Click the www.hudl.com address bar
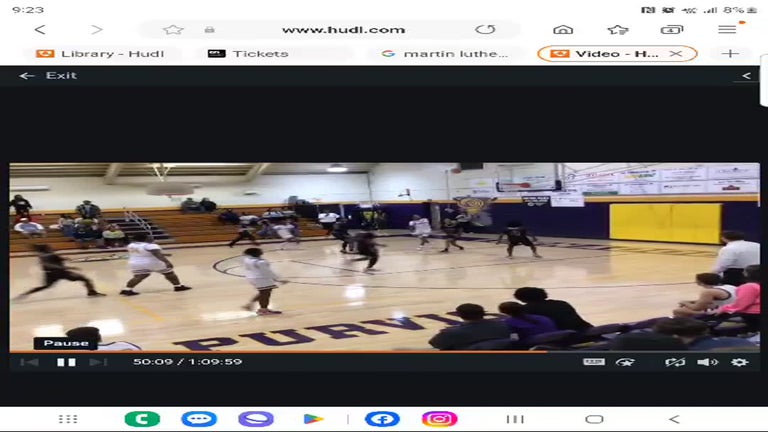768x432 pixels. (x=343, y=29)
